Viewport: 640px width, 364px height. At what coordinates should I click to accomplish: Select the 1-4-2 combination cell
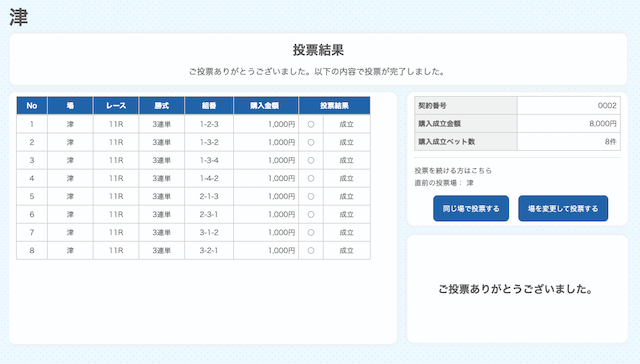point(209,178)
